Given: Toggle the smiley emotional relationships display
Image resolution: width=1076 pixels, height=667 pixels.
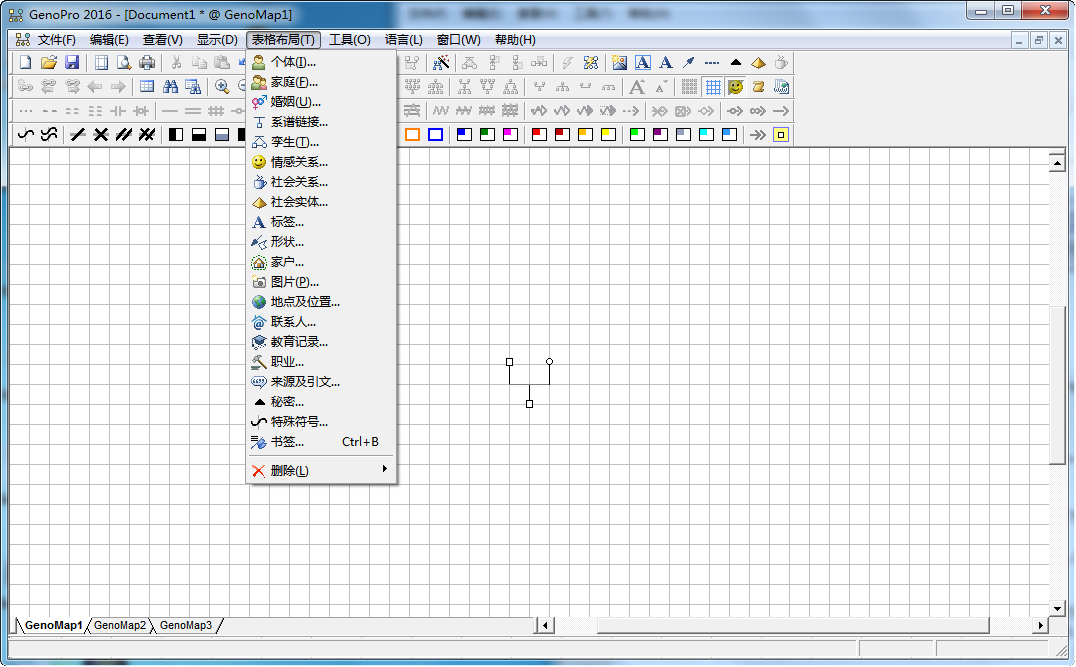Looking at the screenshot, I should pos(736,87).
